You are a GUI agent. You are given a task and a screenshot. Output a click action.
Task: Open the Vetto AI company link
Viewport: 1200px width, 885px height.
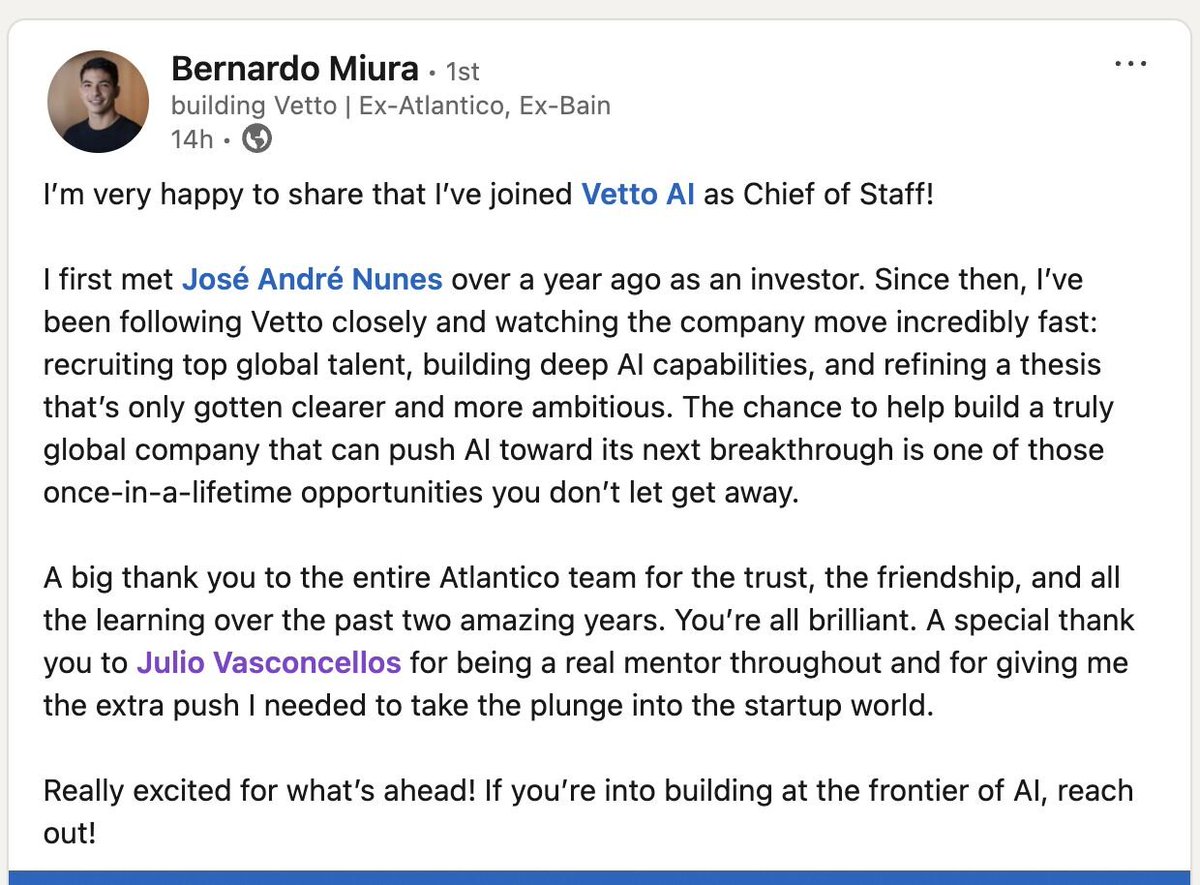click(638, 194)
